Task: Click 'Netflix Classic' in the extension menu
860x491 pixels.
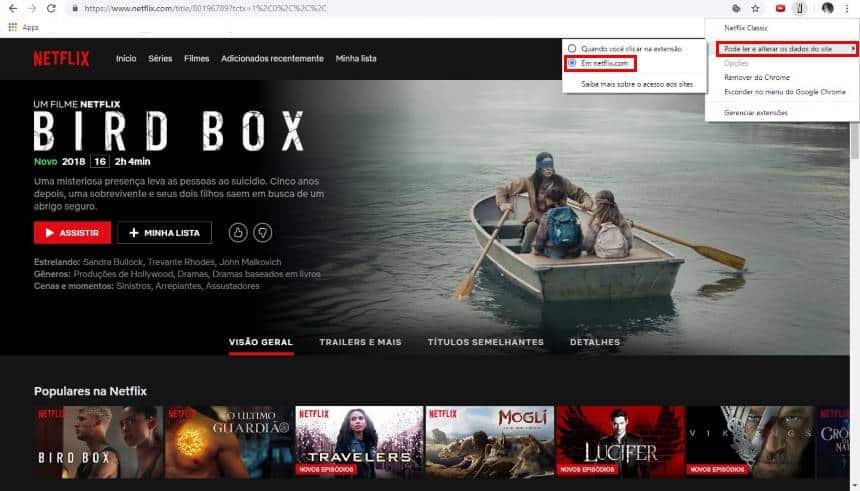Action: 745,28
